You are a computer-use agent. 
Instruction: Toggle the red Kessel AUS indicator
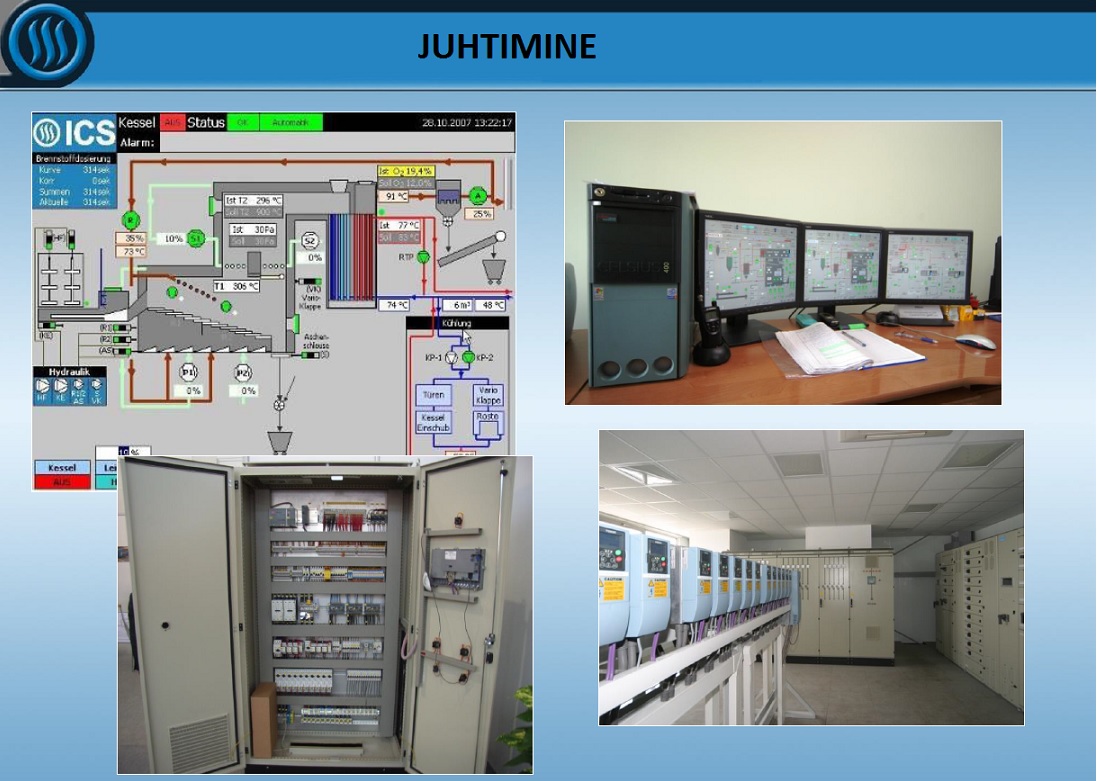tap(173, 122)
